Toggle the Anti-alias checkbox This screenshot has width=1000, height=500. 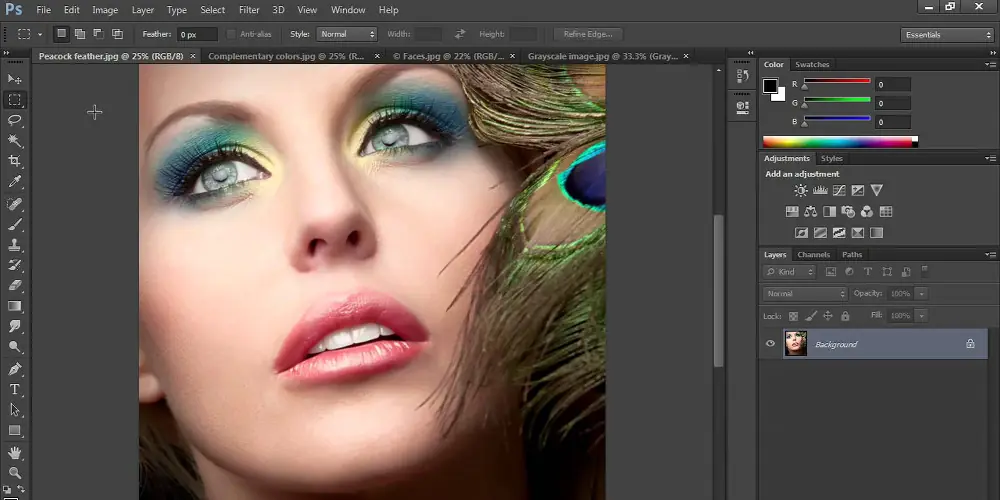[231, 34]
